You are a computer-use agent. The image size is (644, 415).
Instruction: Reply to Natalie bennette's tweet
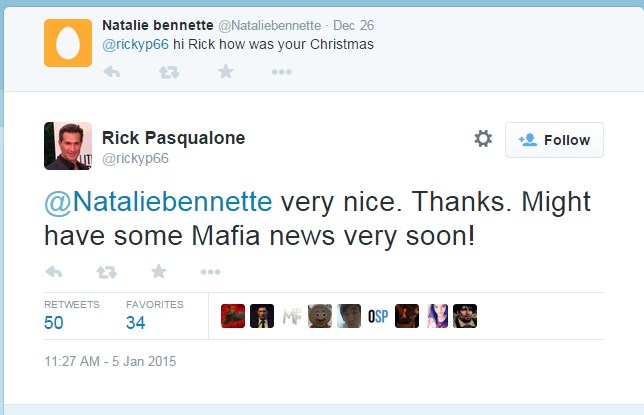111,72
